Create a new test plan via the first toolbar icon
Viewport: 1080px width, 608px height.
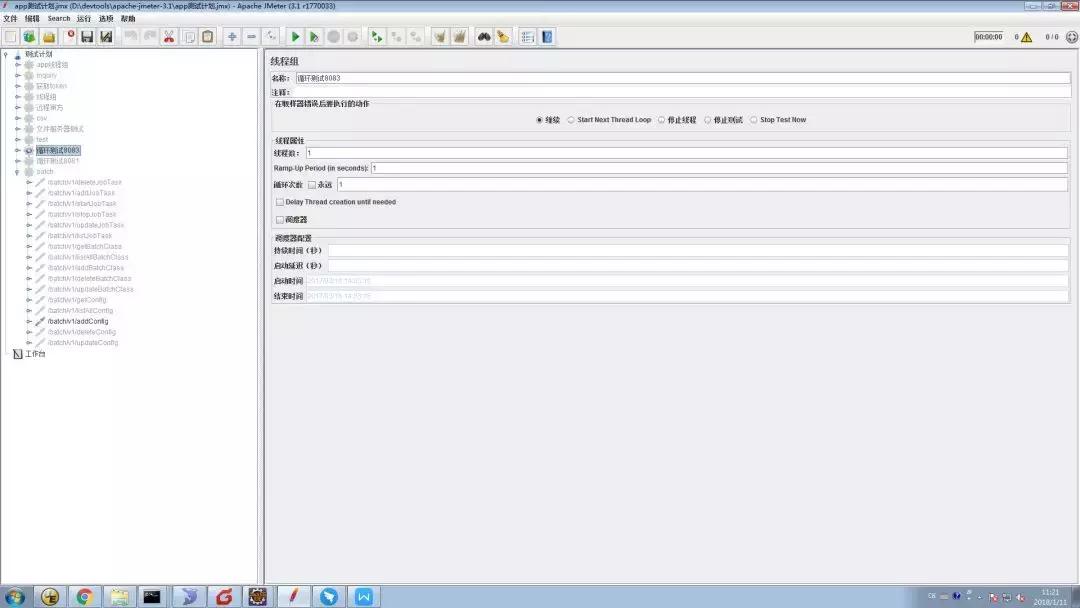pyautogui.click(x=9, y=36)
